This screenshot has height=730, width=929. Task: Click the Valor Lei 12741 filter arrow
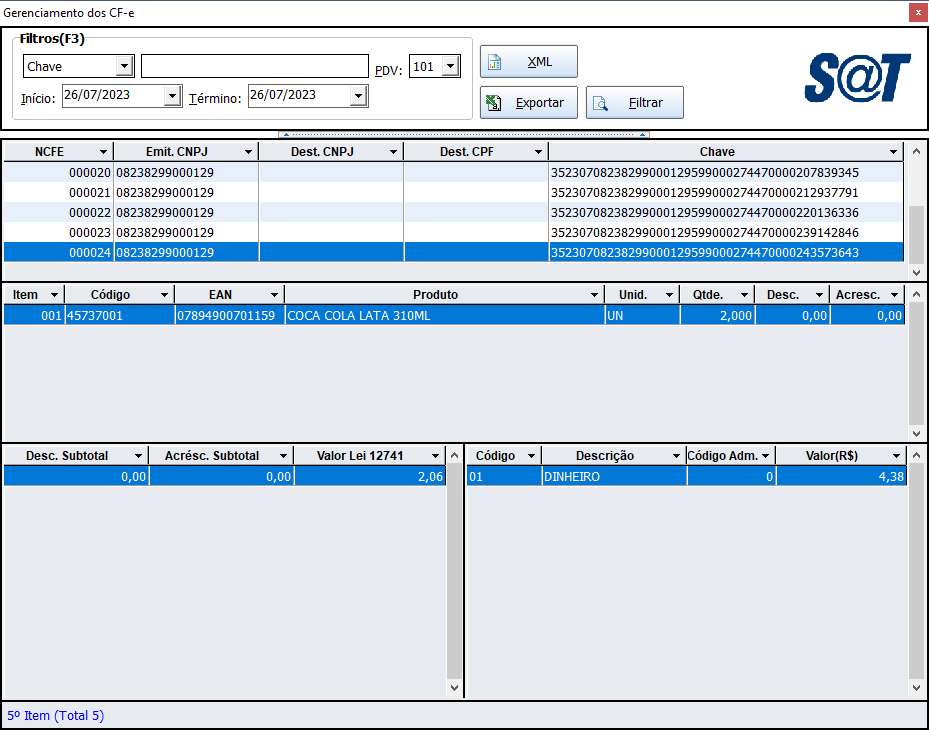434,456
